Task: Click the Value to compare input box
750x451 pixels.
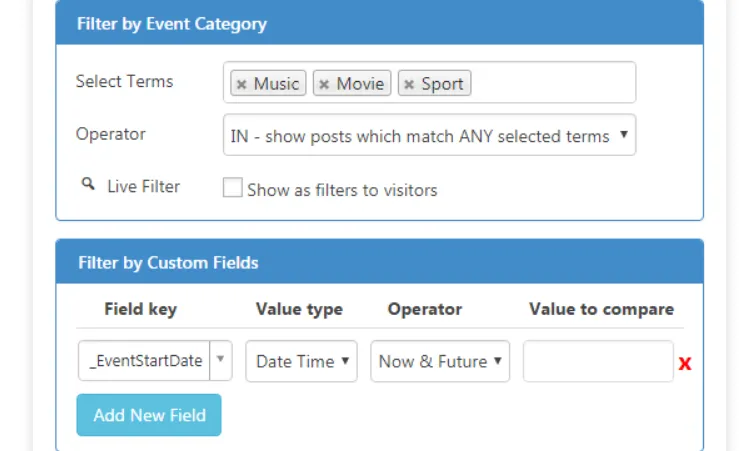Action: (597, 361)
